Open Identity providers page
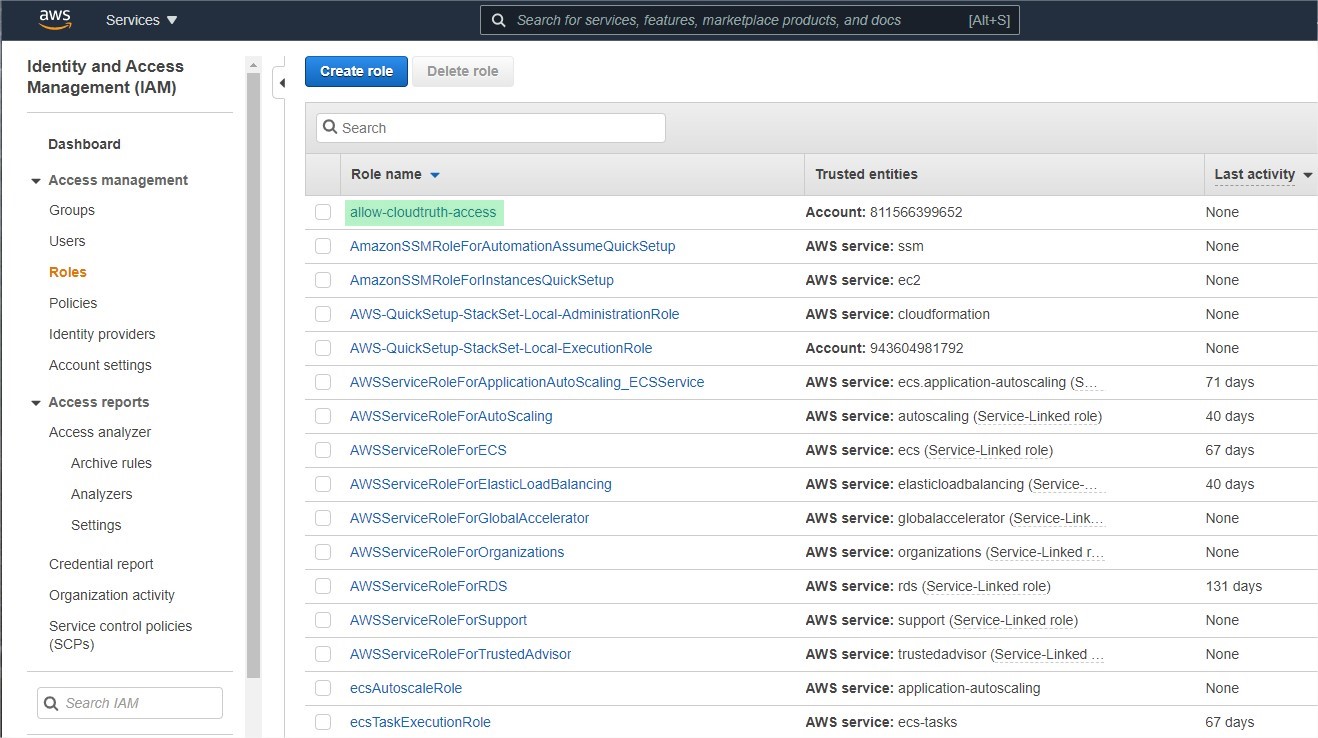 click(x=102, y=334)
